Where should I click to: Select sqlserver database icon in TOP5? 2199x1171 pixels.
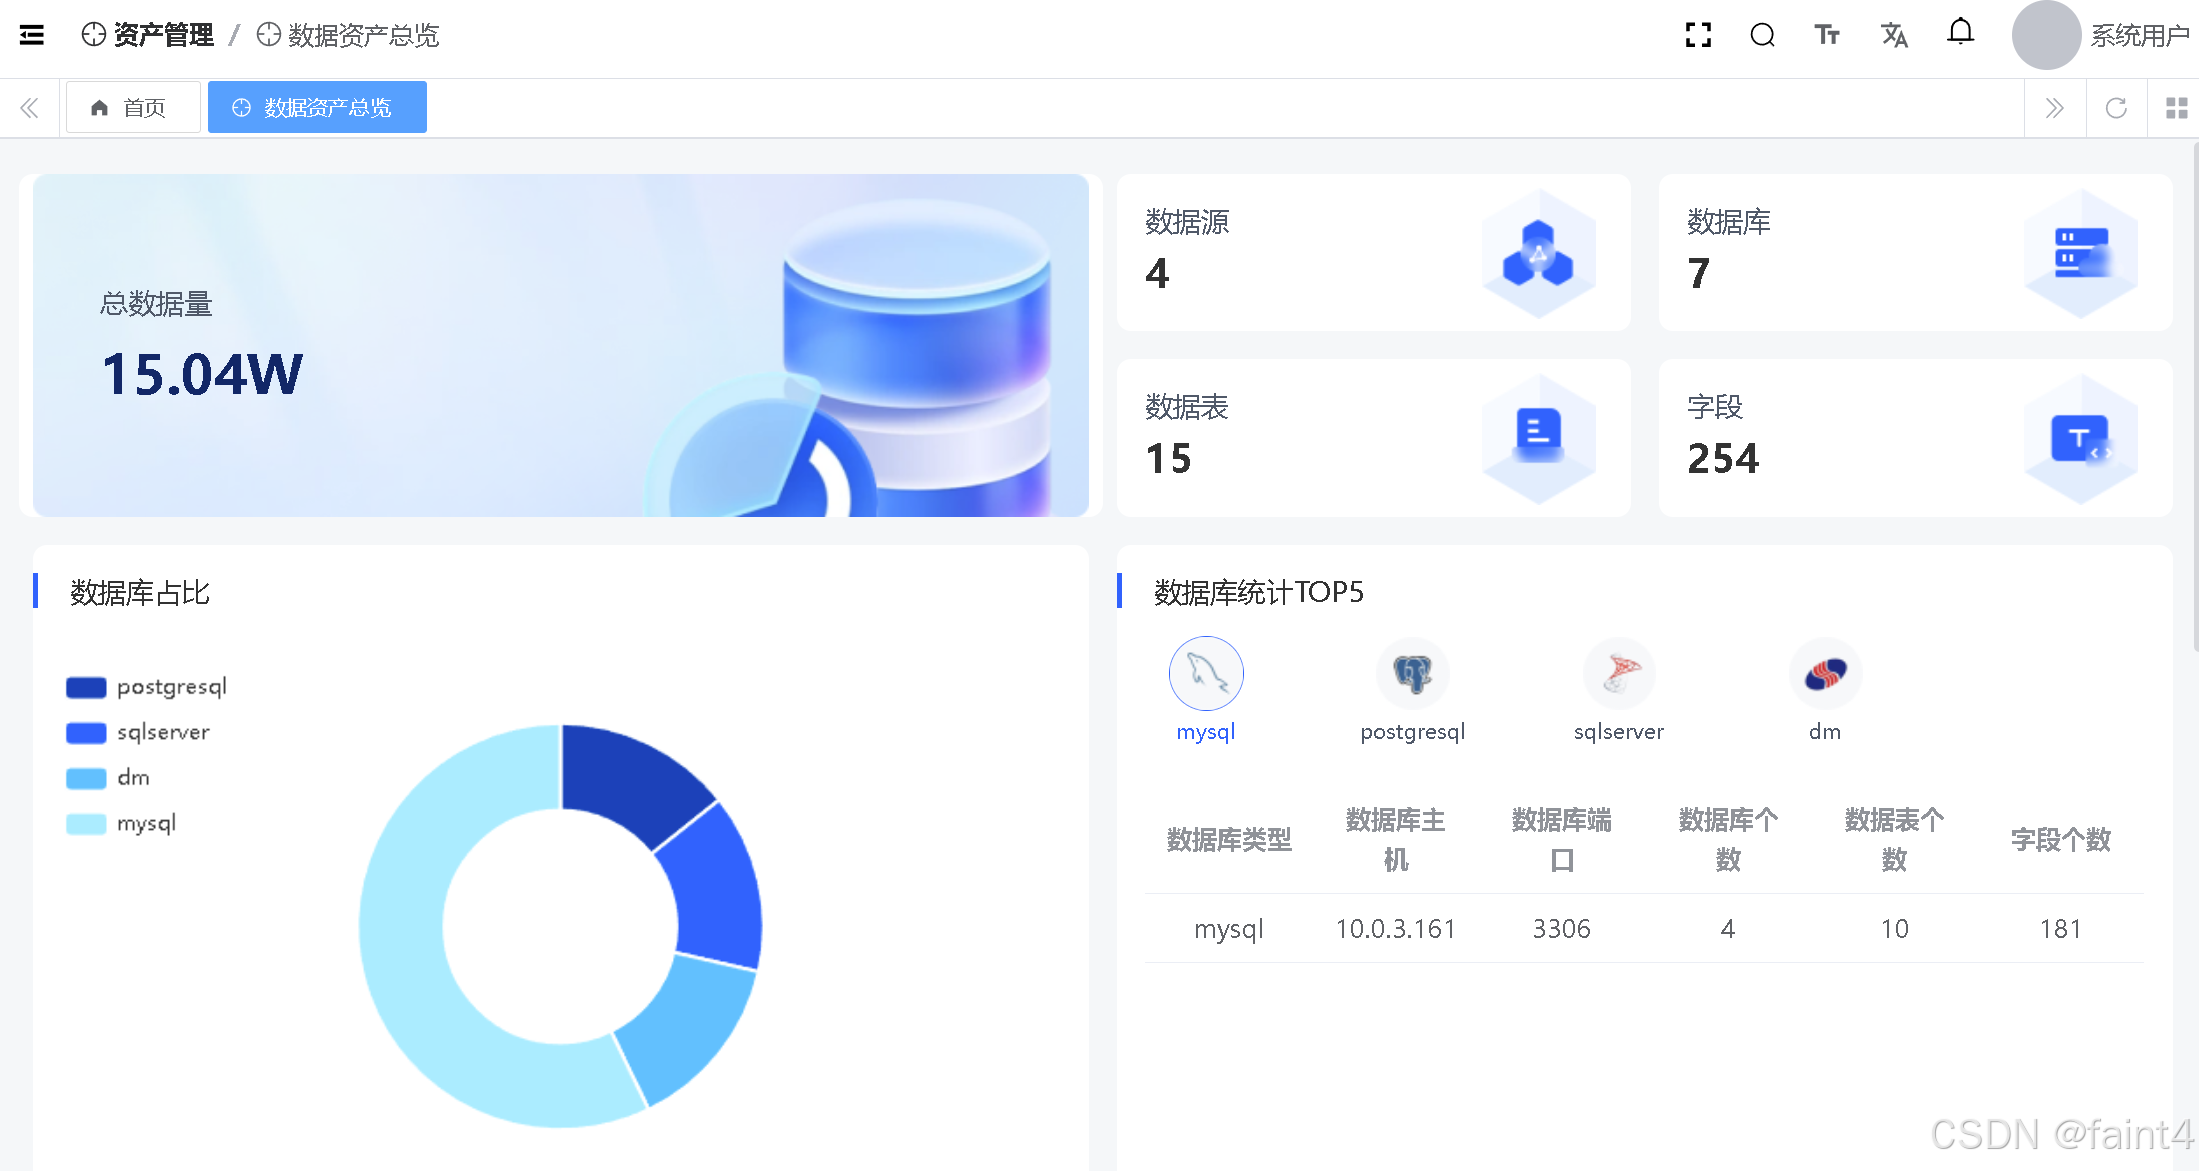pyautogui.click(x=1619, y=674)
